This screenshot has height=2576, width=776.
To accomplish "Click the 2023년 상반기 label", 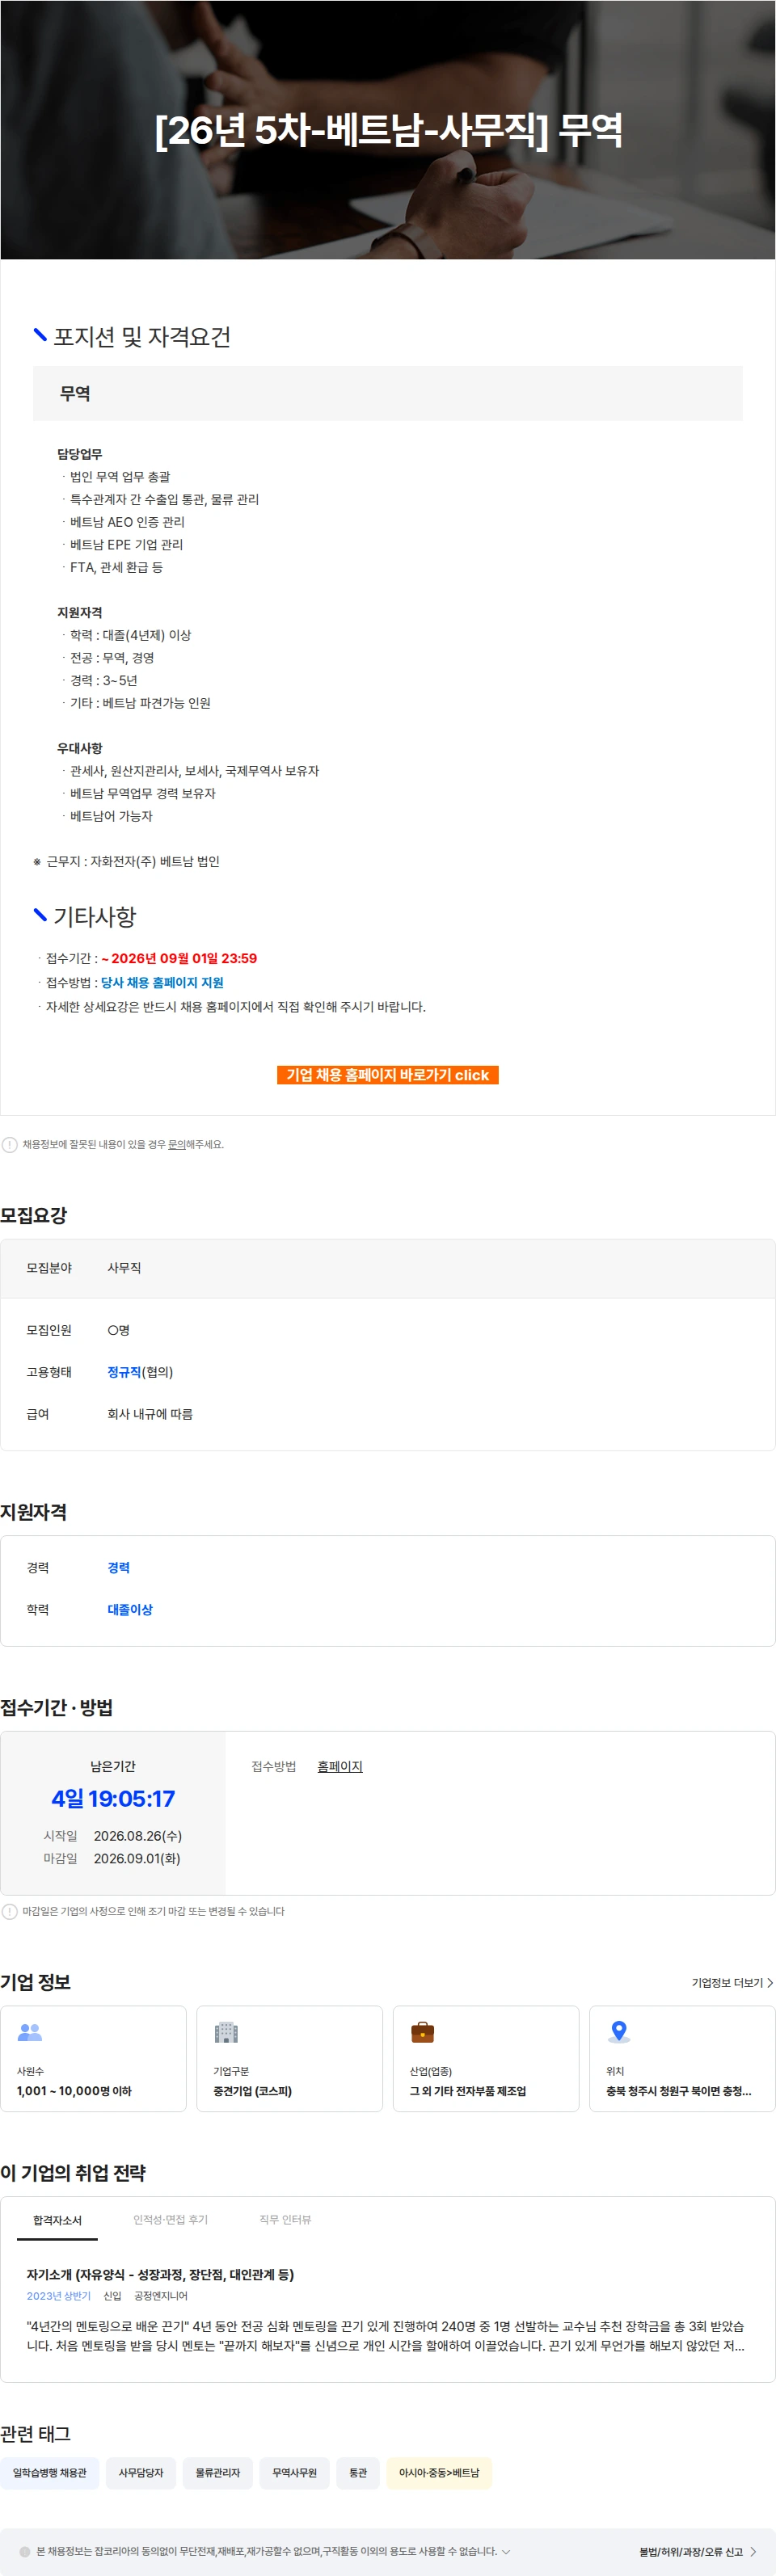I will tap(58, 2296).
